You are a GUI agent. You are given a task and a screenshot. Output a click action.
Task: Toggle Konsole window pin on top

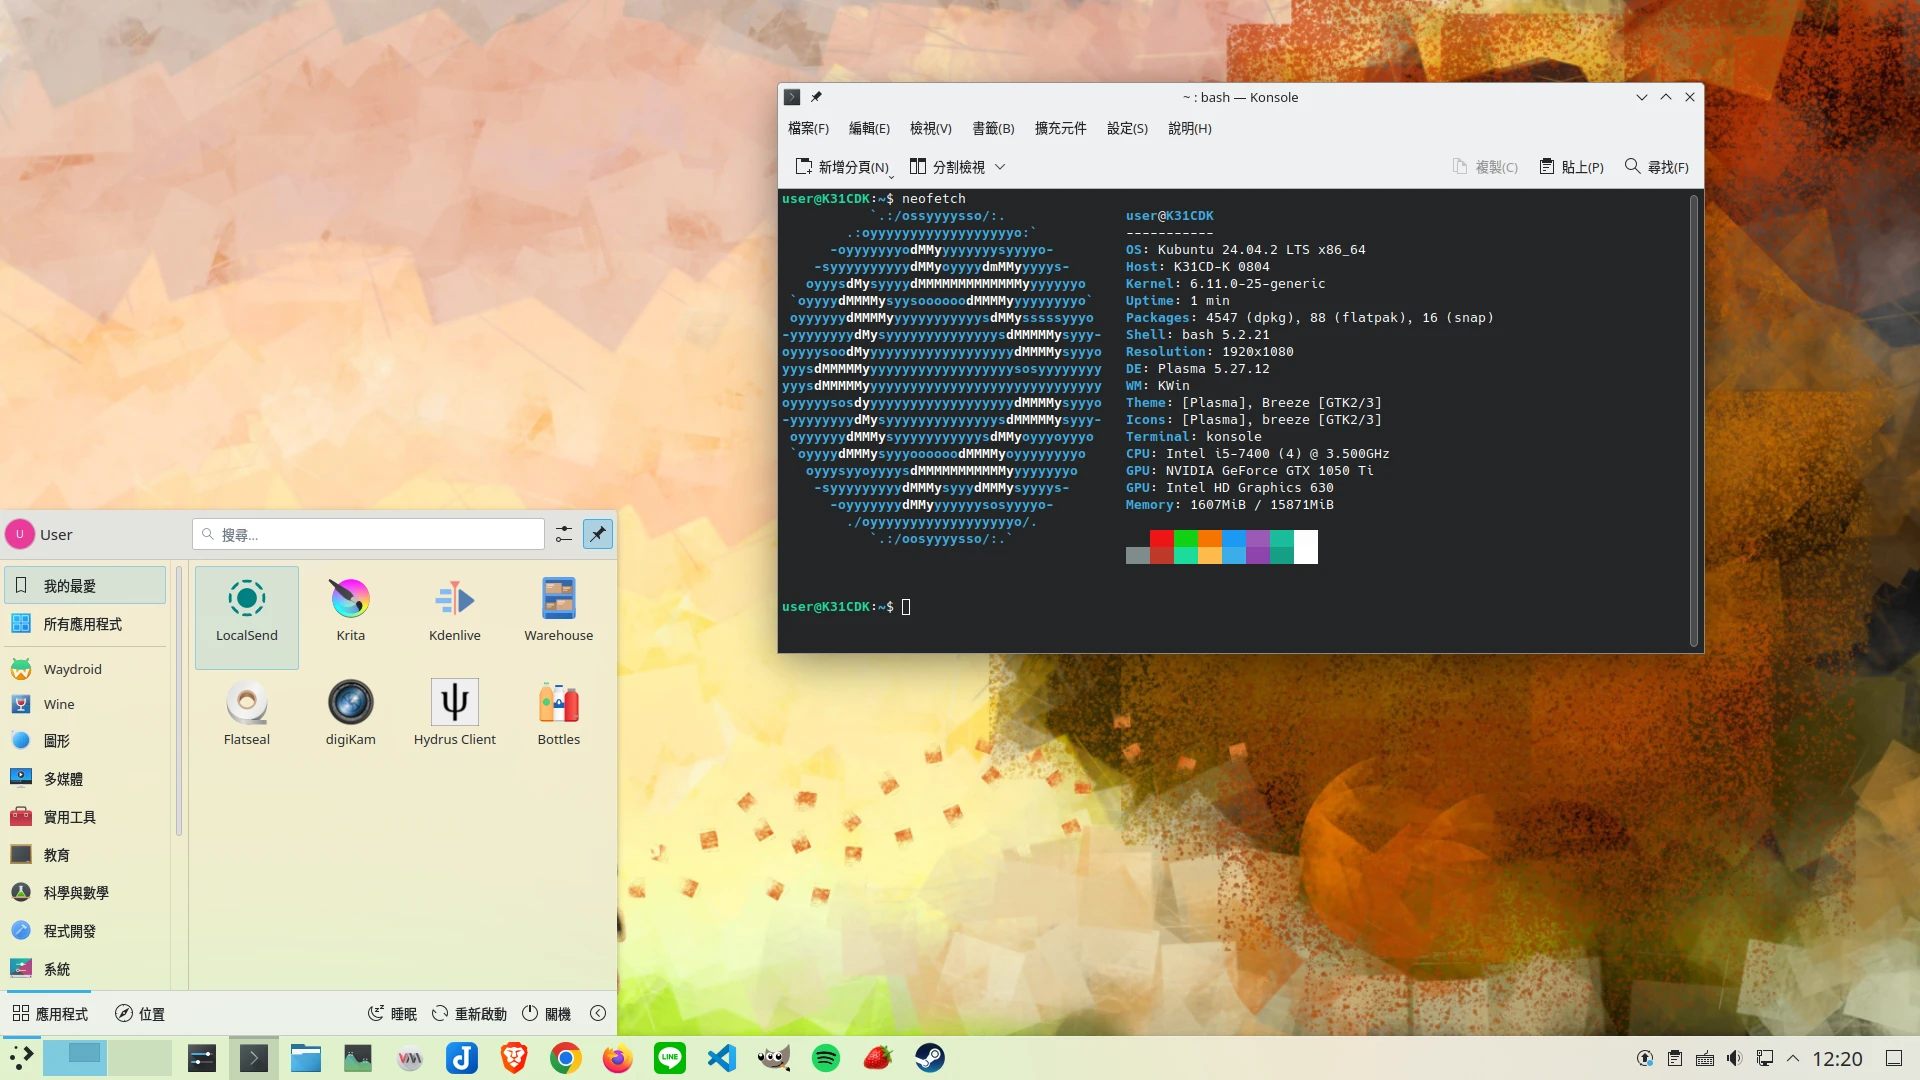pyautogui.click(x=816, y=97)
